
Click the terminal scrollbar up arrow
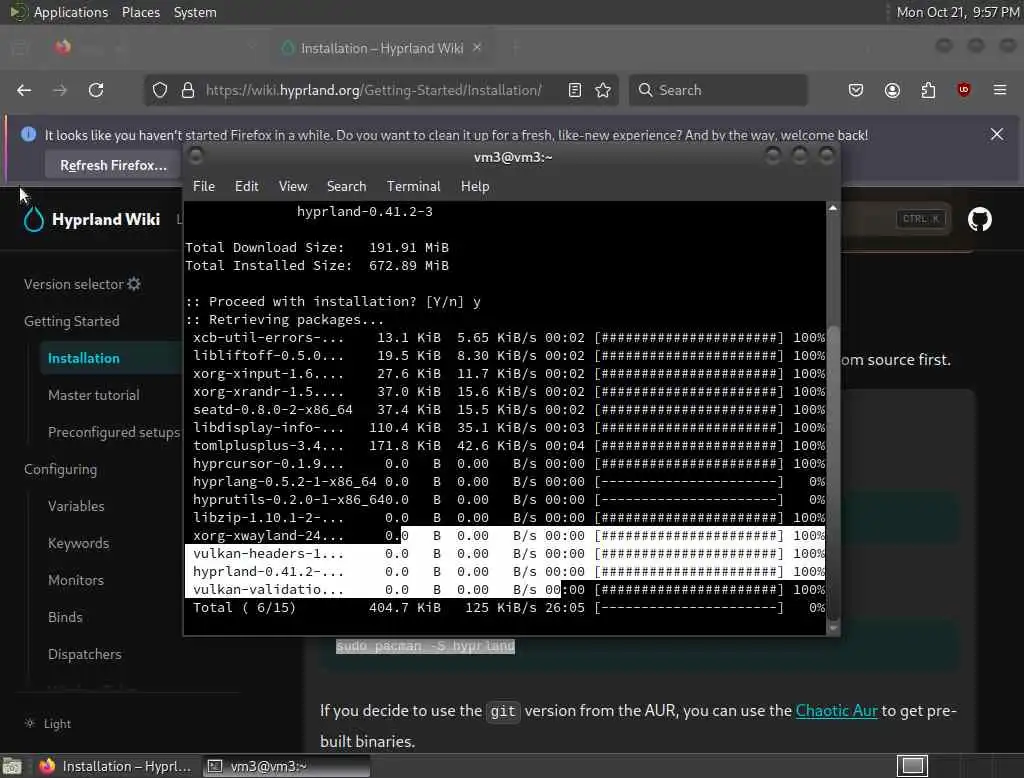pyautogui.click(x=833, y=208)
